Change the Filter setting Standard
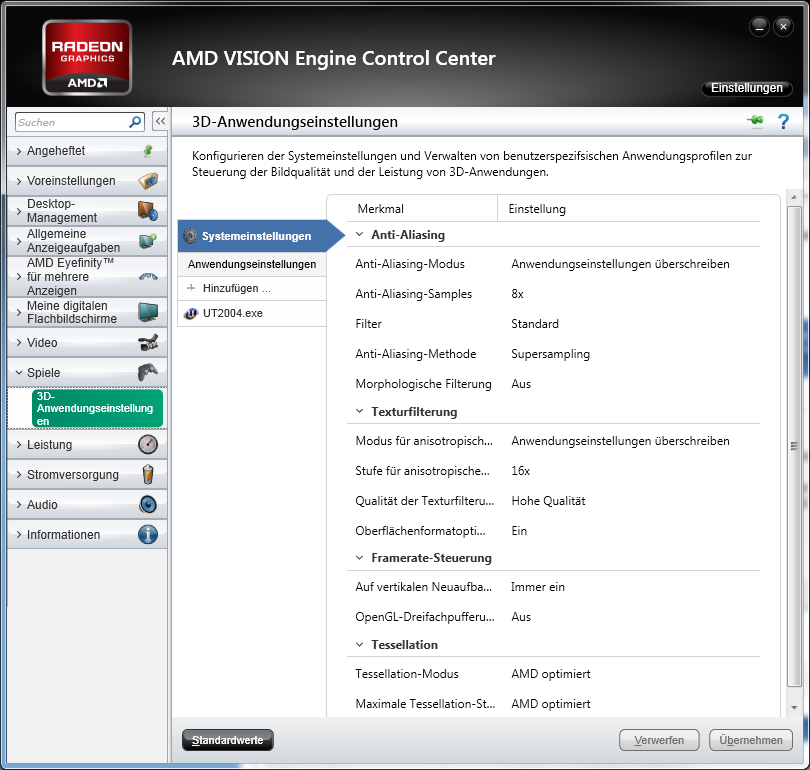Viewport: 810px width, 770px height. click(x=535, y=324)
